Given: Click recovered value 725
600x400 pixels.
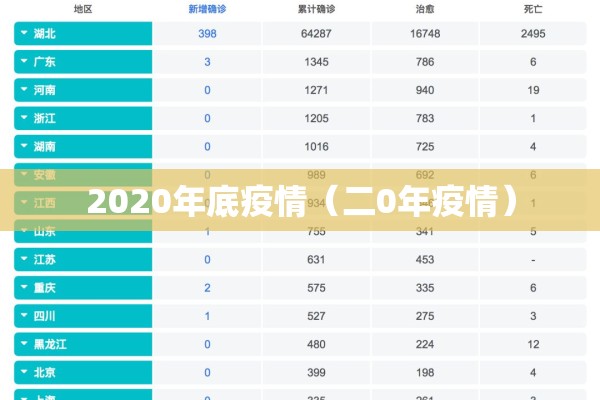Looking at the screenshot, I should [425, 147].
